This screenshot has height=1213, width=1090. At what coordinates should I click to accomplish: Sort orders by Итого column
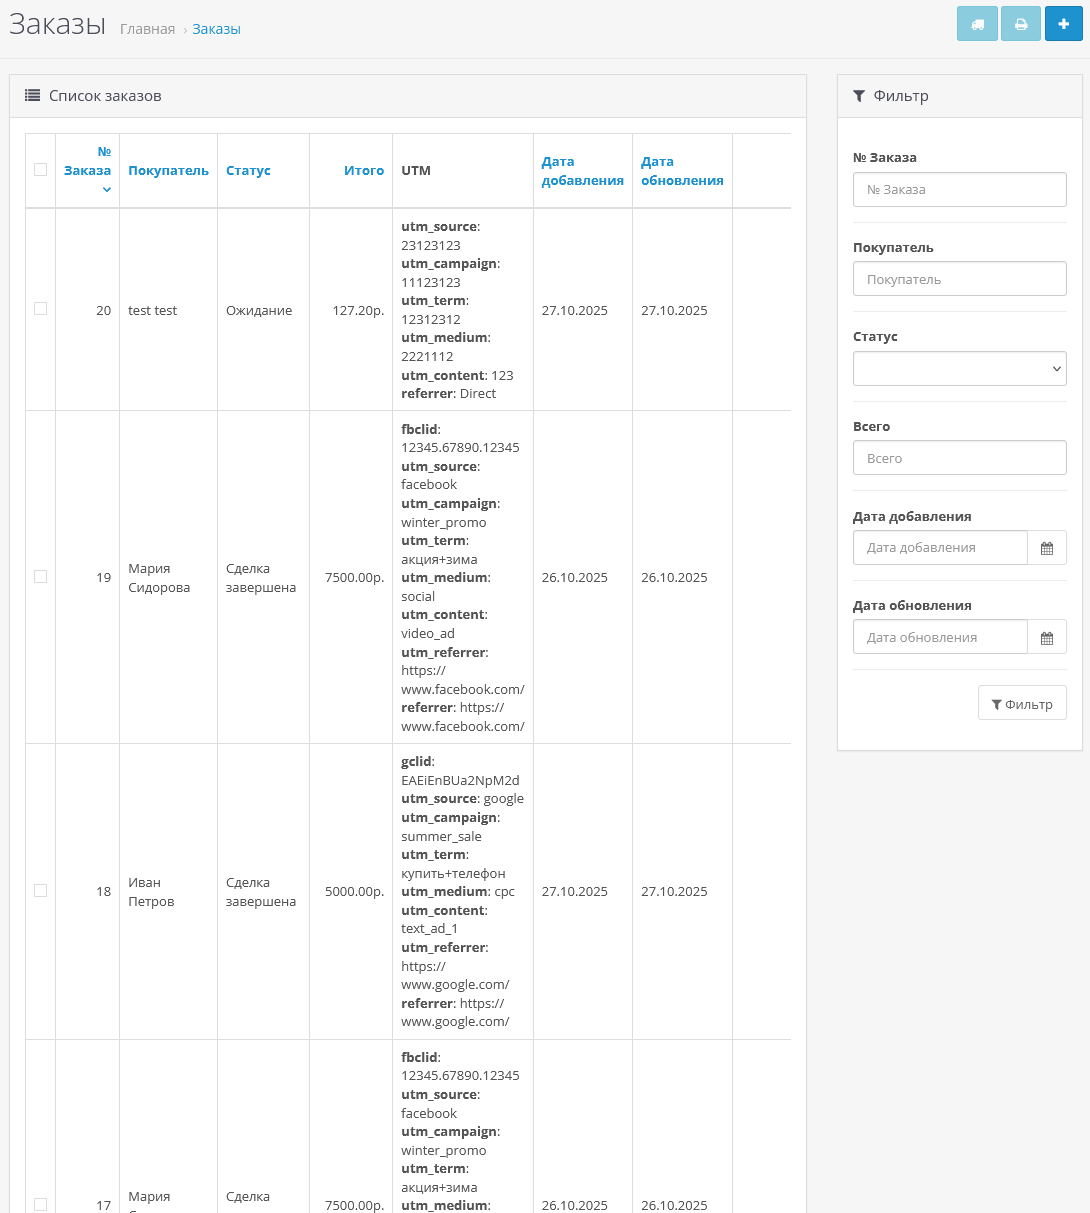(x=364, y=171)
